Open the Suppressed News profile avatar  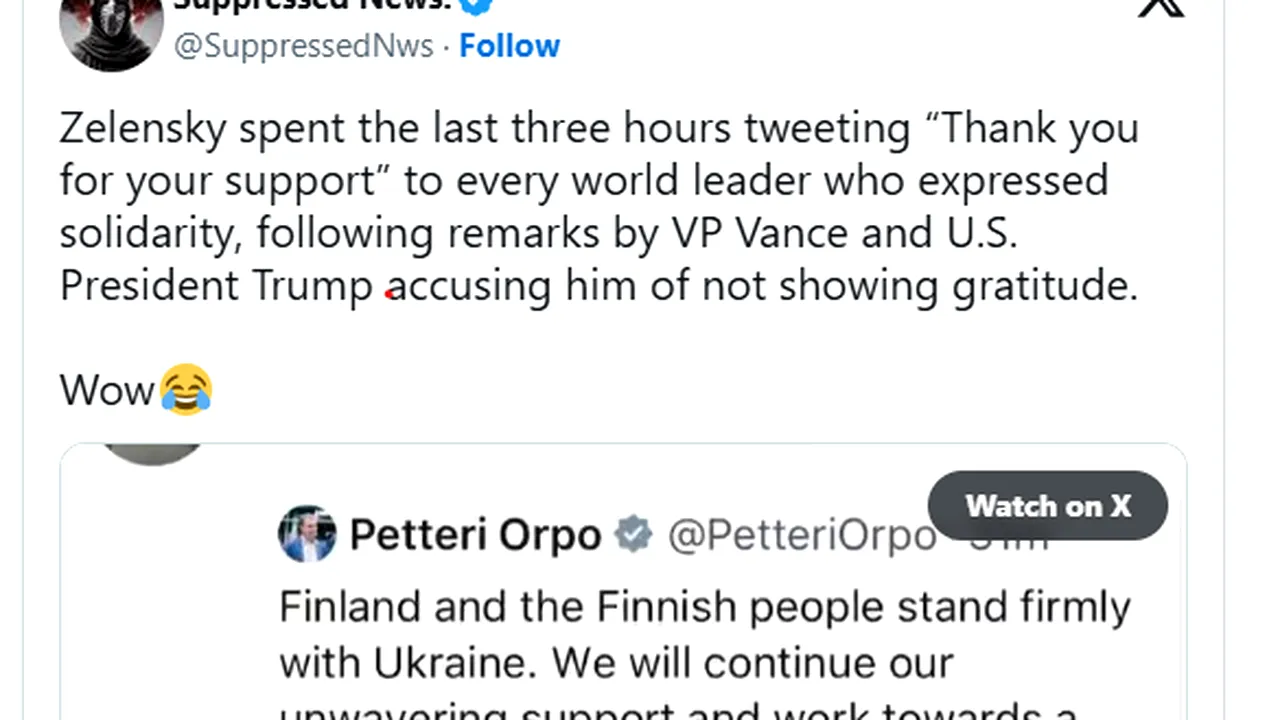111,28
